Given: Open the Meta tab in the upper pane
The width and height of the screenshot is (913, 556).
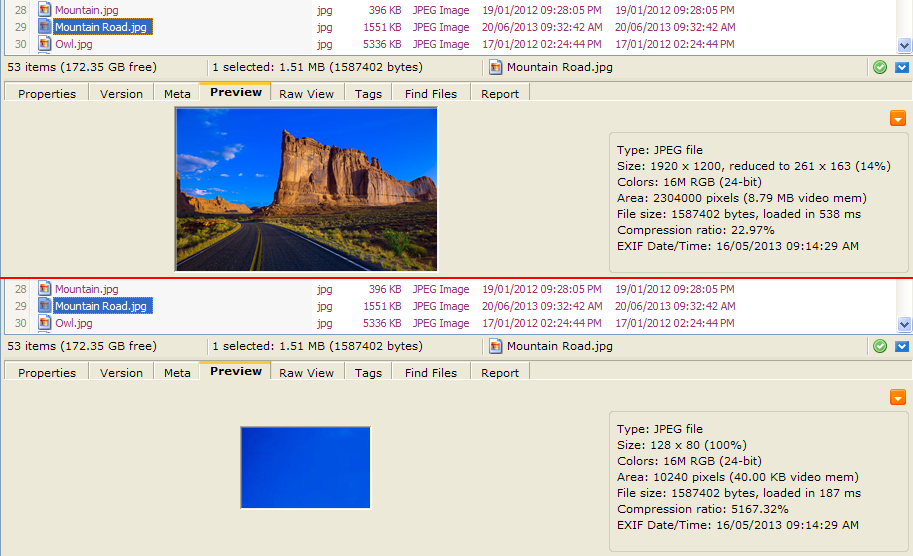Looking at the screenshot, I should coord(177,94).
